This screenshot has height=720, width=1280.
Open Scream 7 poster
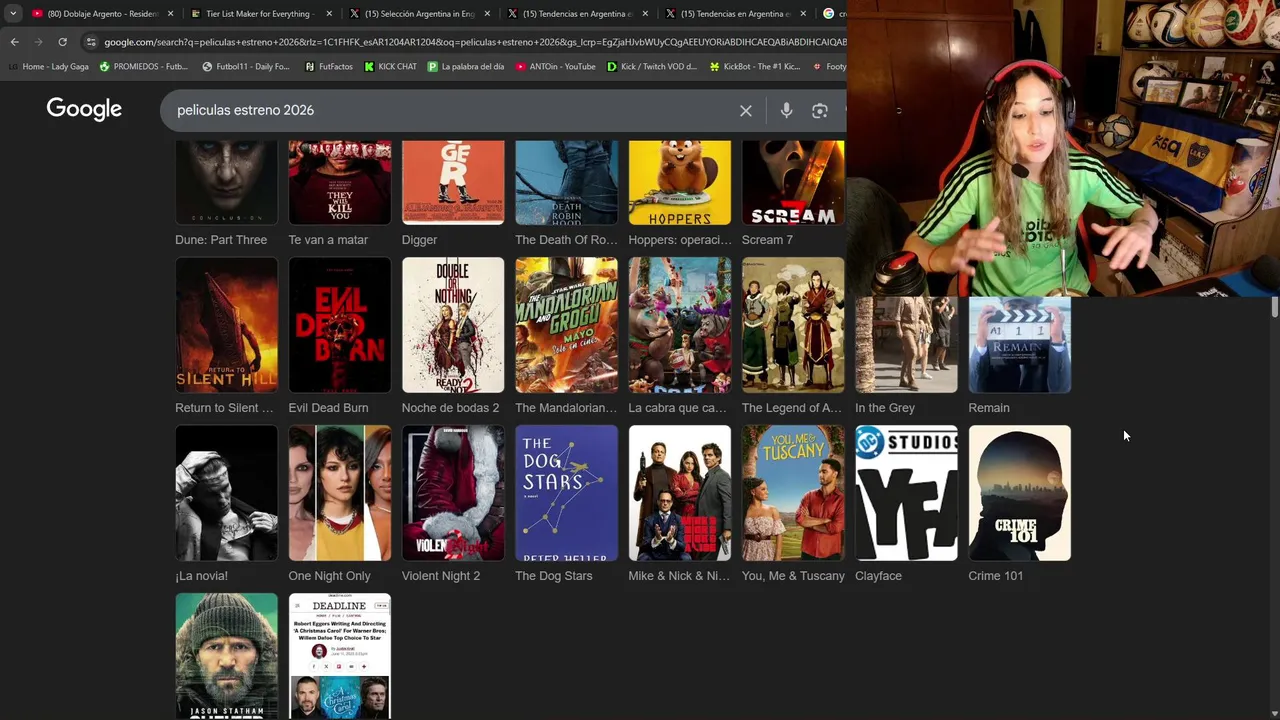[x=793, y=182]
